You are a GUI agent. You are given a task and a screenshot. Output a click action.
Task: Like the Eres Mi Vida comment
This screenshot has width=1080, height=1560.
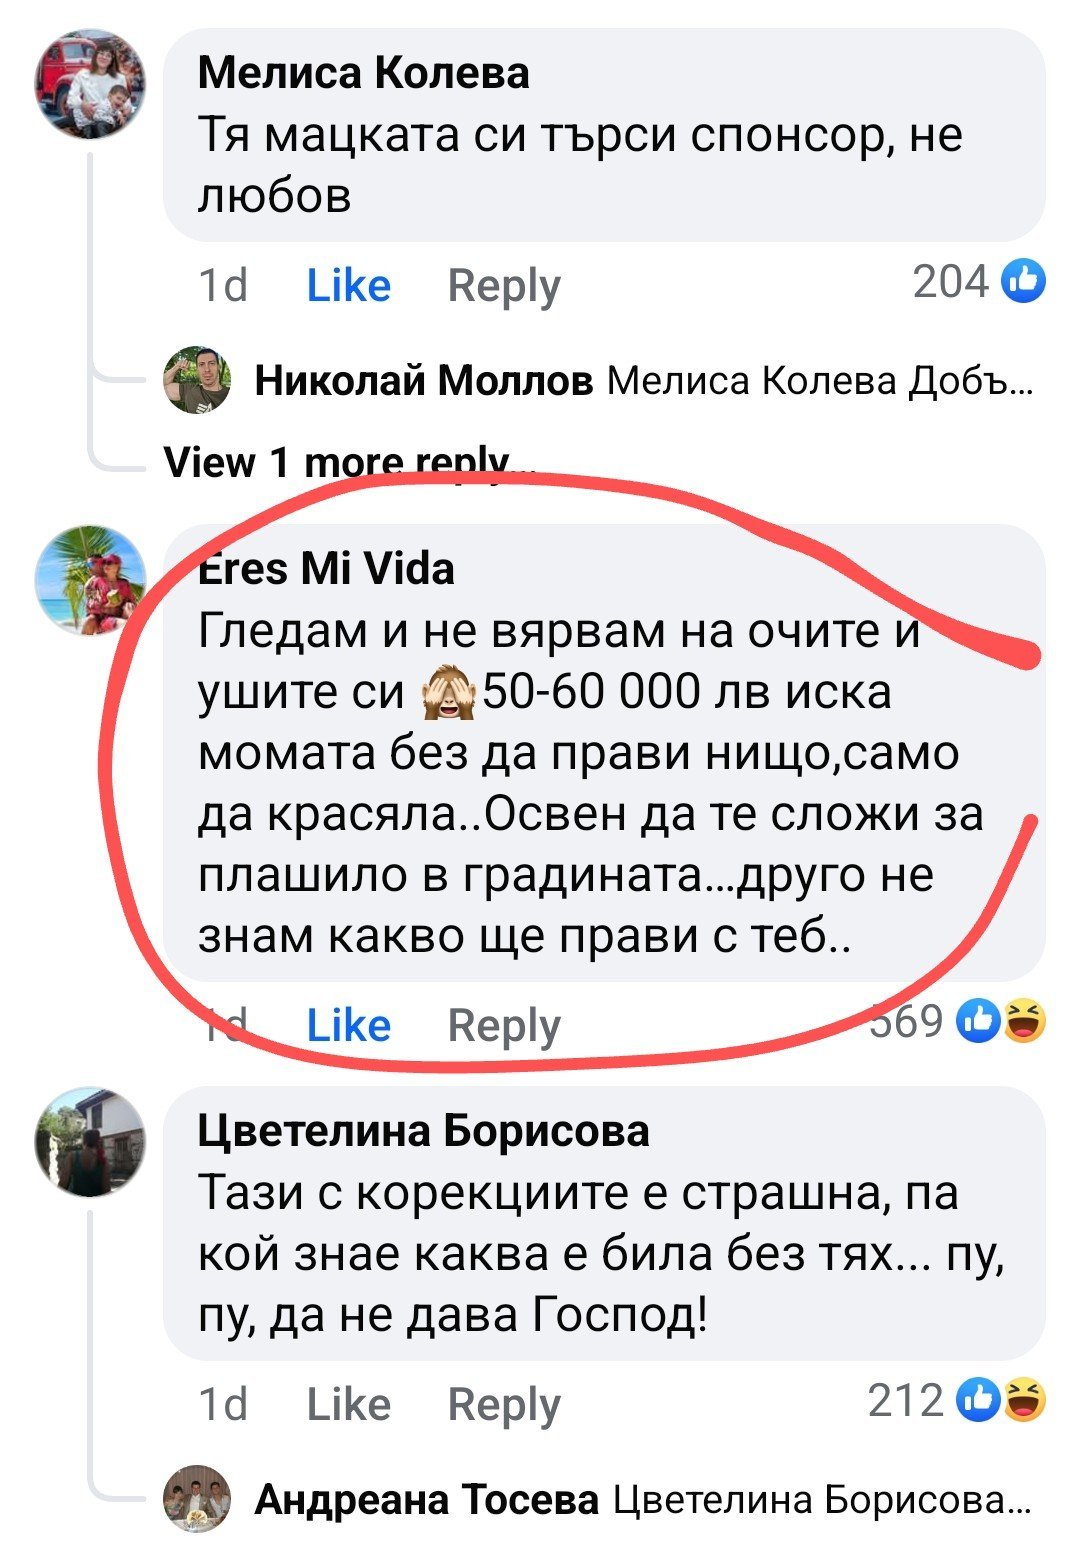coord(348,1025)
